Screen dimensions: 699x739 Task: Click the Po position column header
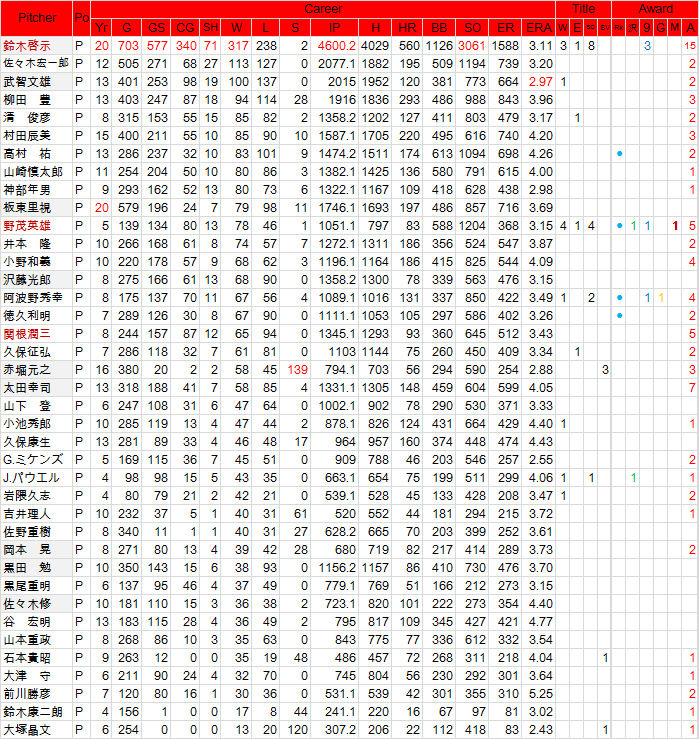coord(81,18)
